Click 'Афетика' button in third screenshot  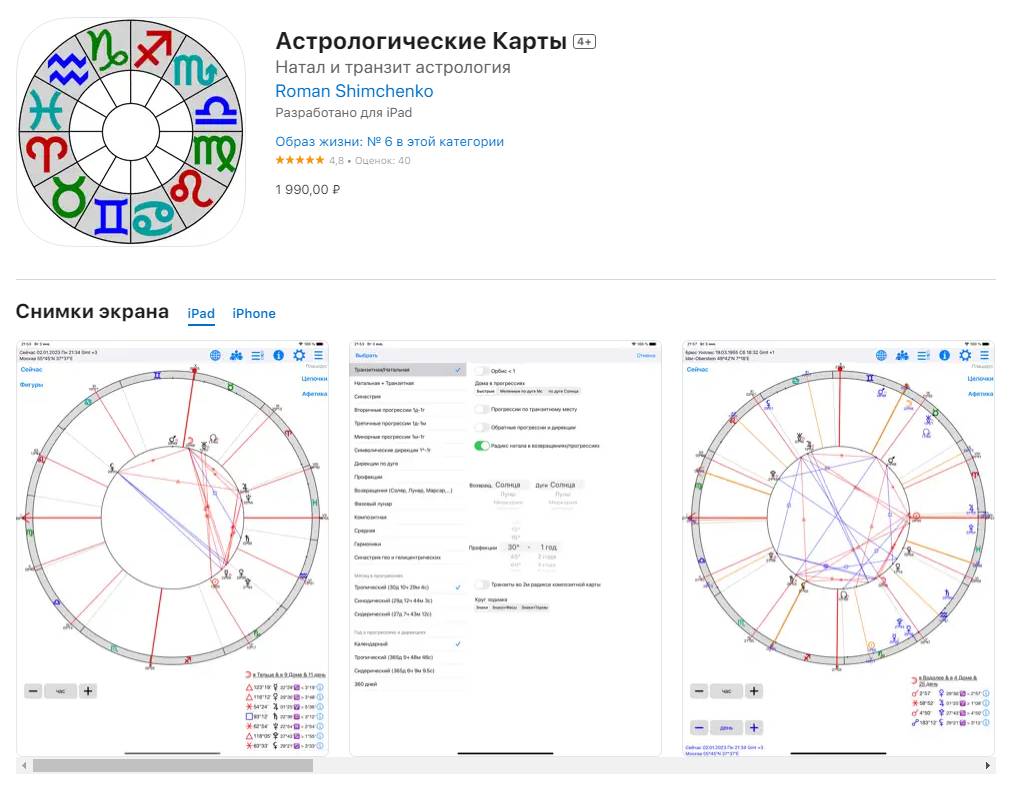[981, 393]
